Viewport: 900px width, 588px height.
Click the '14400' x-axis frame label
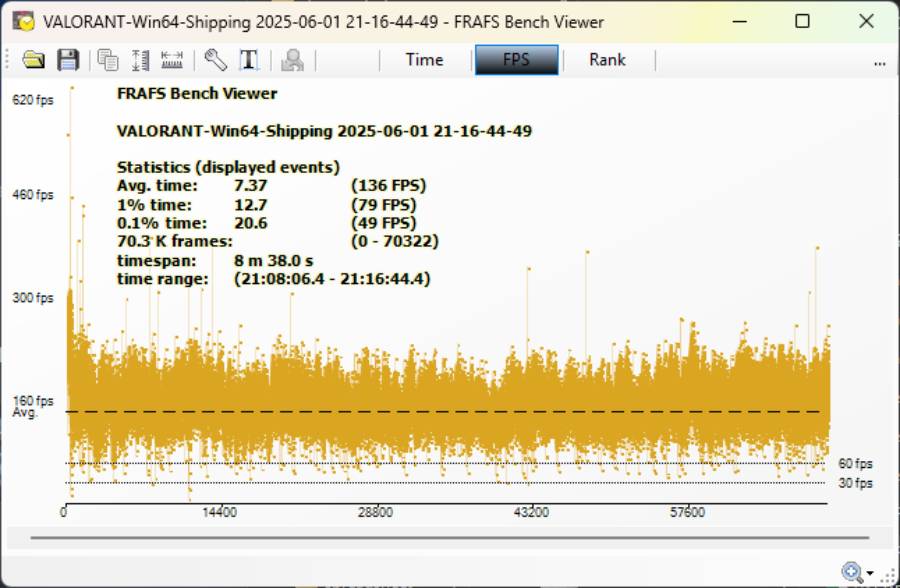219,512
